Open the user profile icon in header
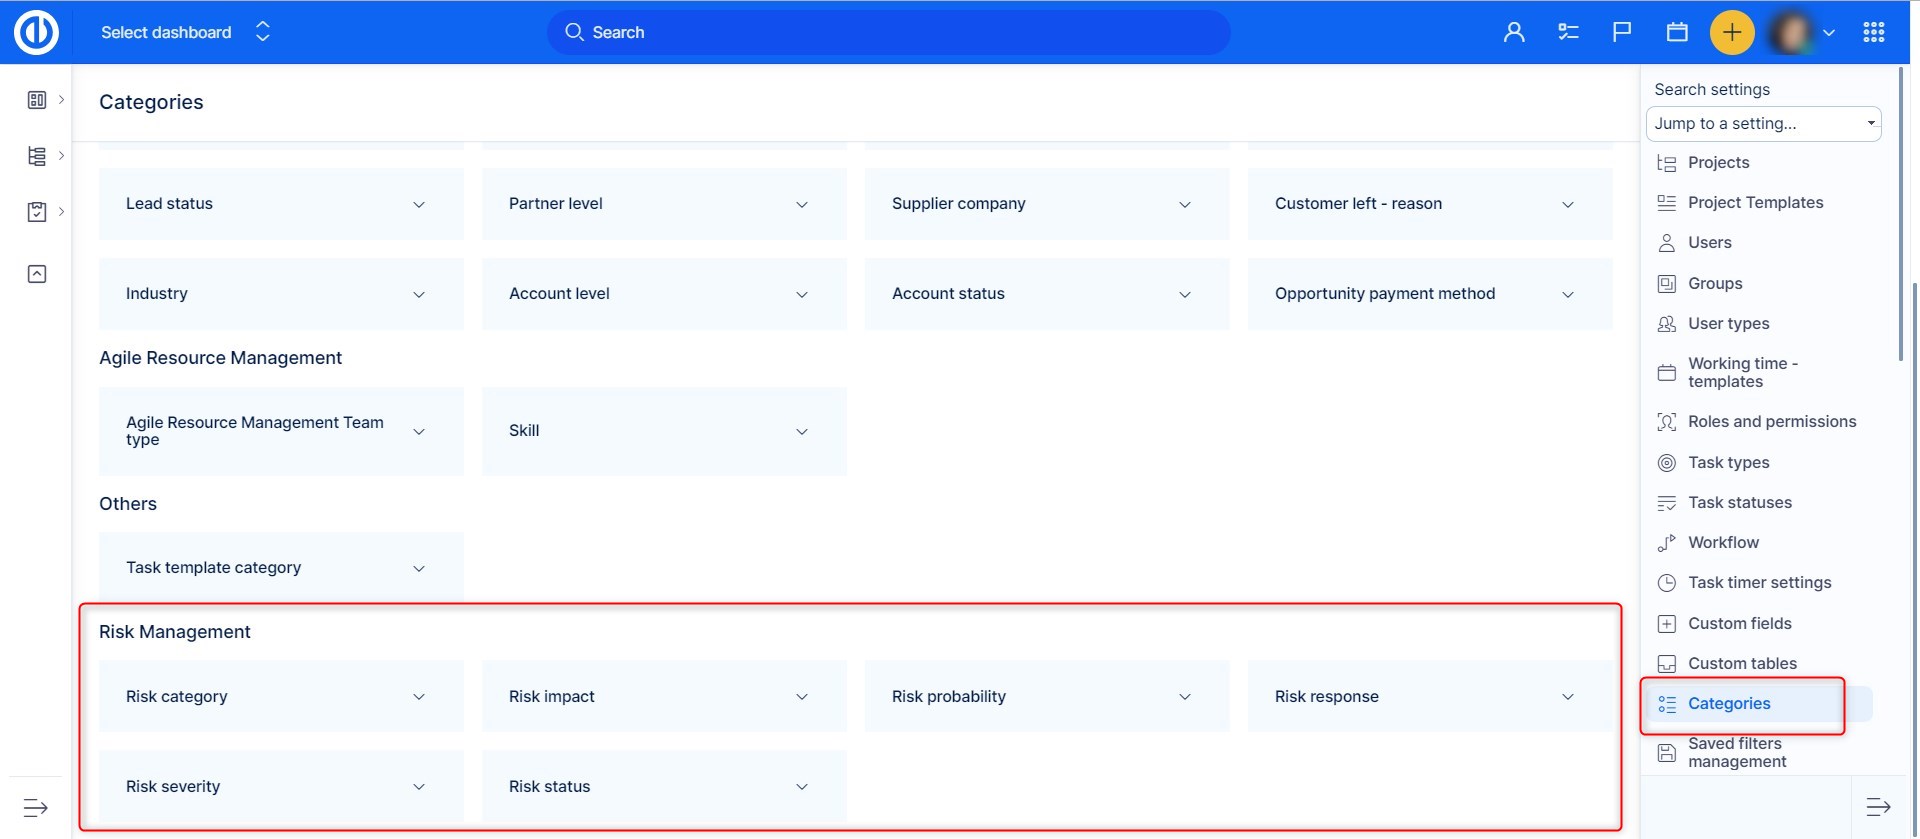1920x839 pixels. click(1514, 32)
